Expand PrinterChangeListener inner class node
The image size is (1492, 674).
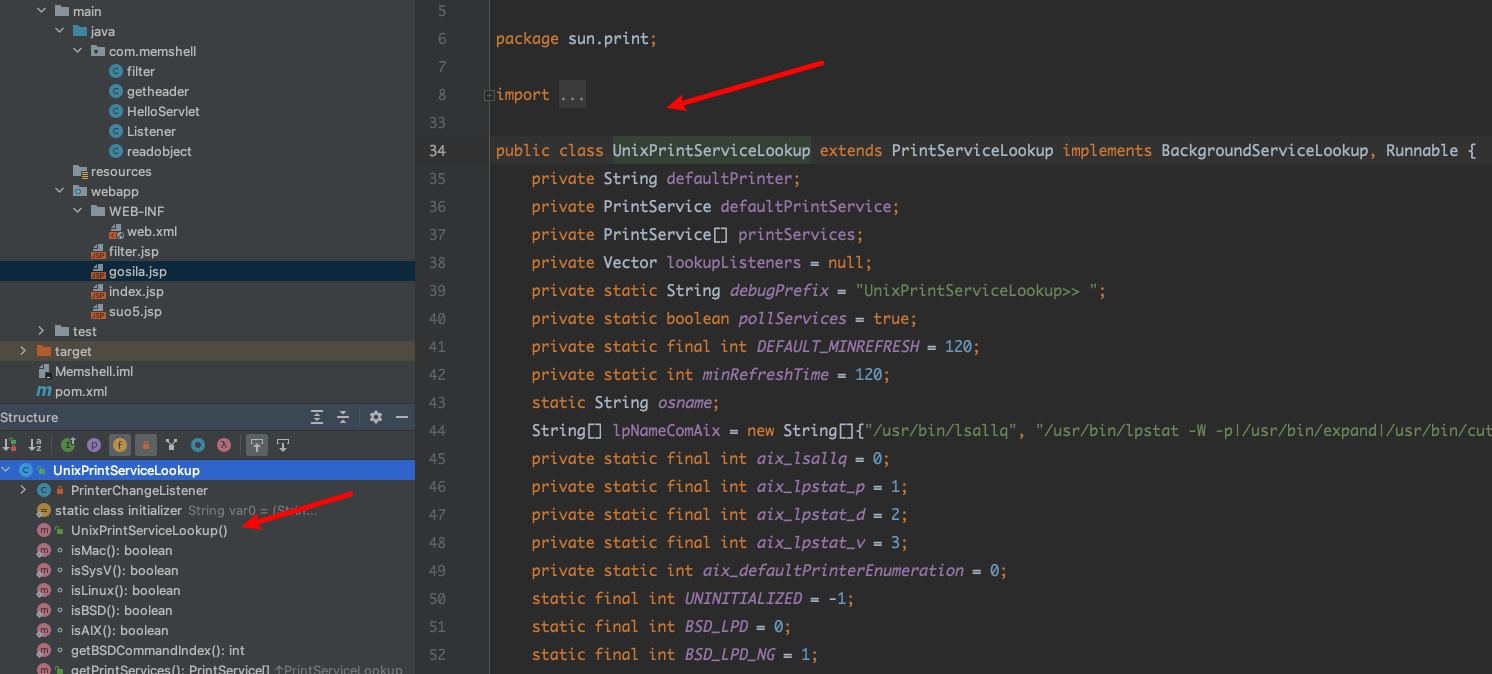coord(23,491)
